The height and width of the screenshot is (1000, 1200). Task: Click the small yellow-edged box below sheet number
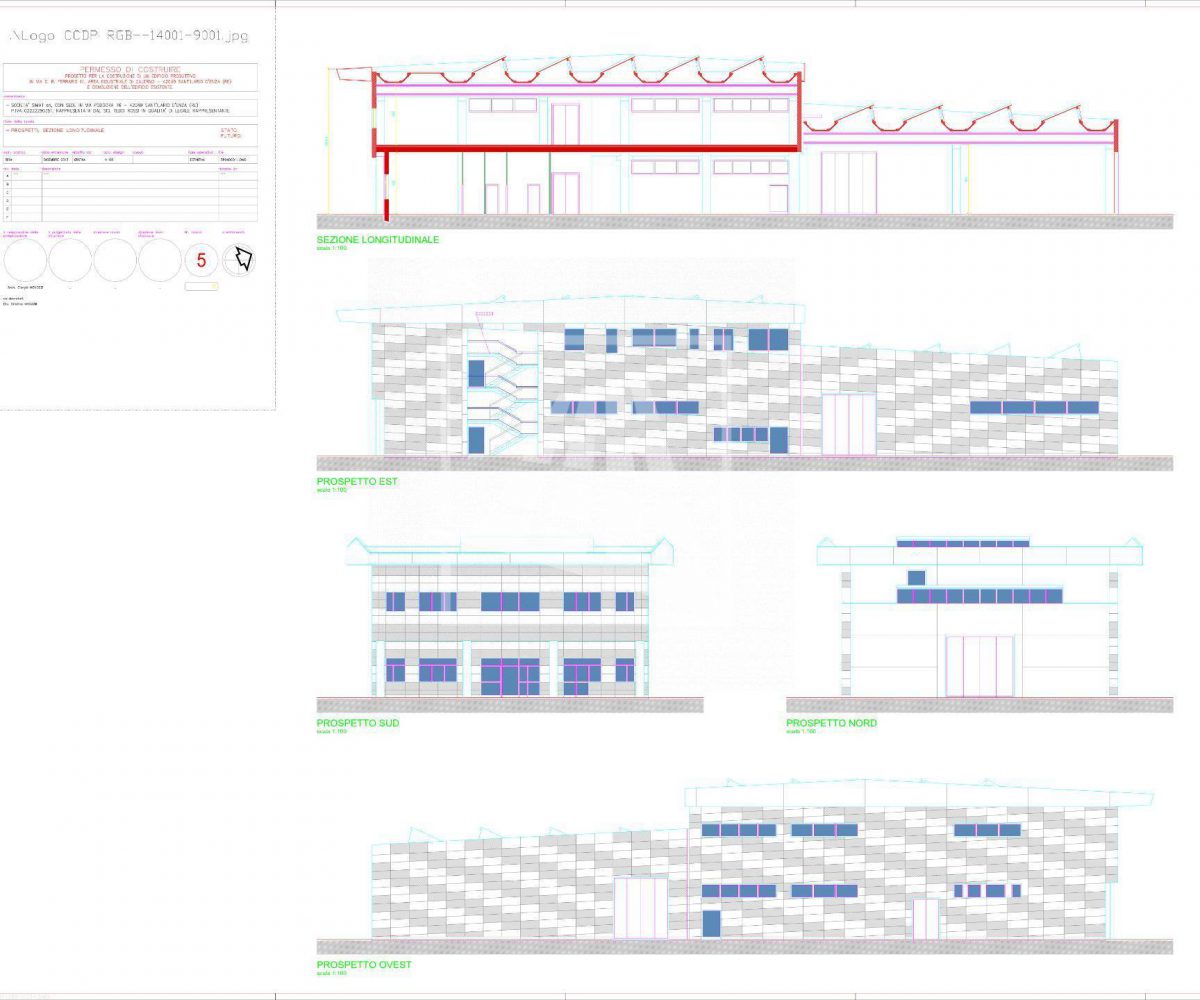coord(201,287)
